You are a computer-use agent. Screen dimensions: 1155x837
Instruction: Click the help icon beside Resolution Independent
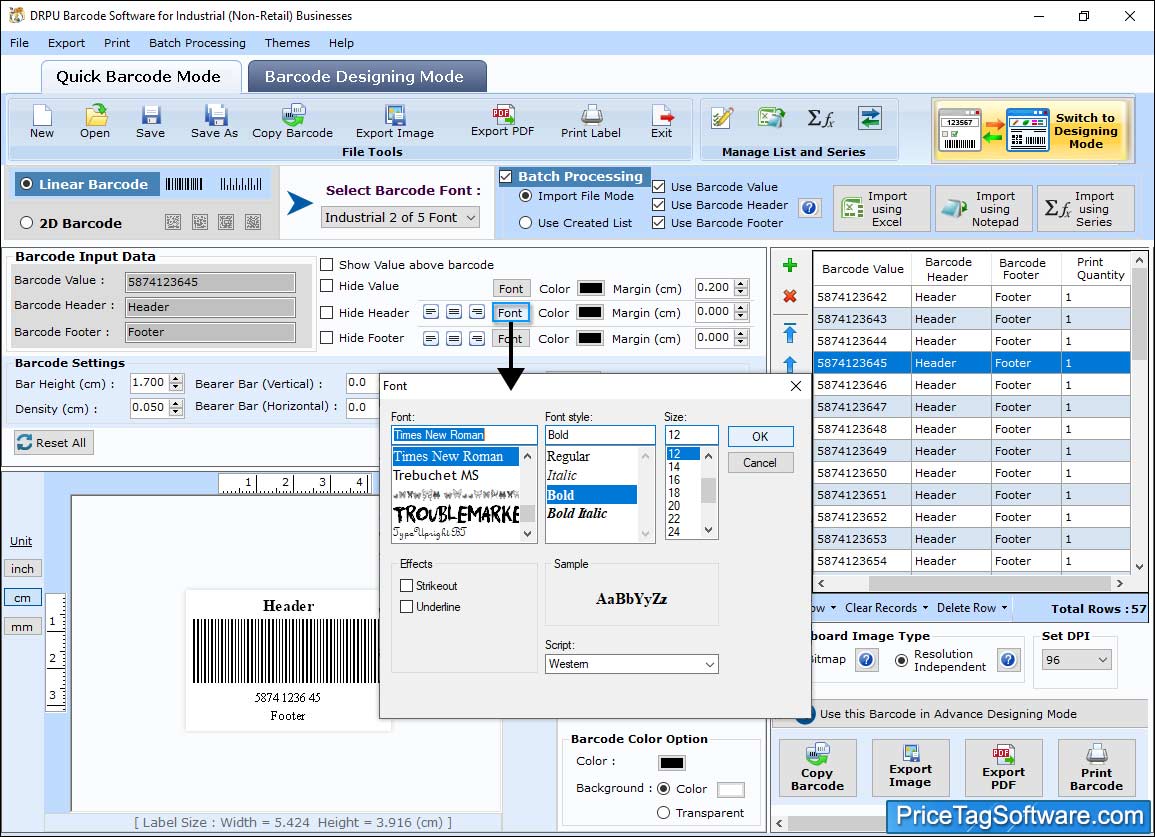(1008, 660)
